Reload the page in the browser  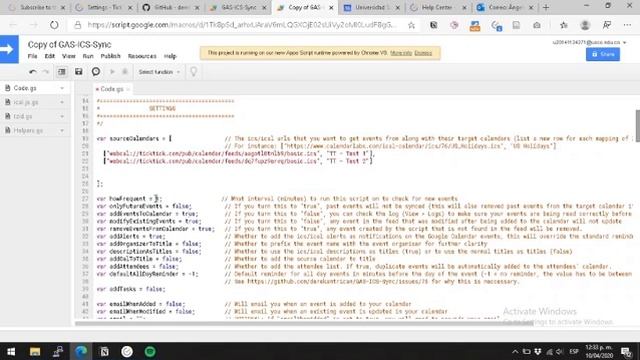[x=54, y=25]
